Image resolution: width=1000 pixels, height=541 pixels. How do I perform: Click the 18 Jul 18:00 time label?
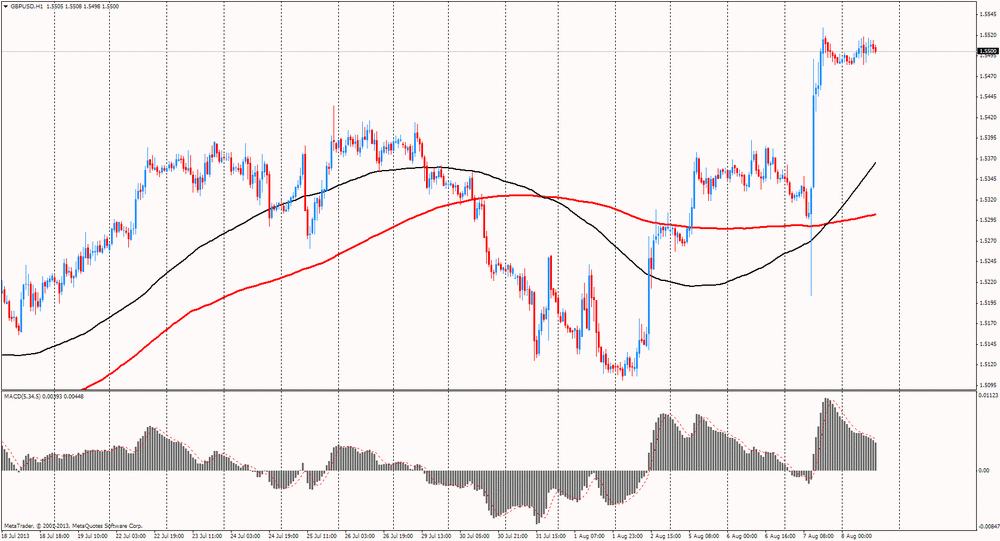(x=55, y=537)
